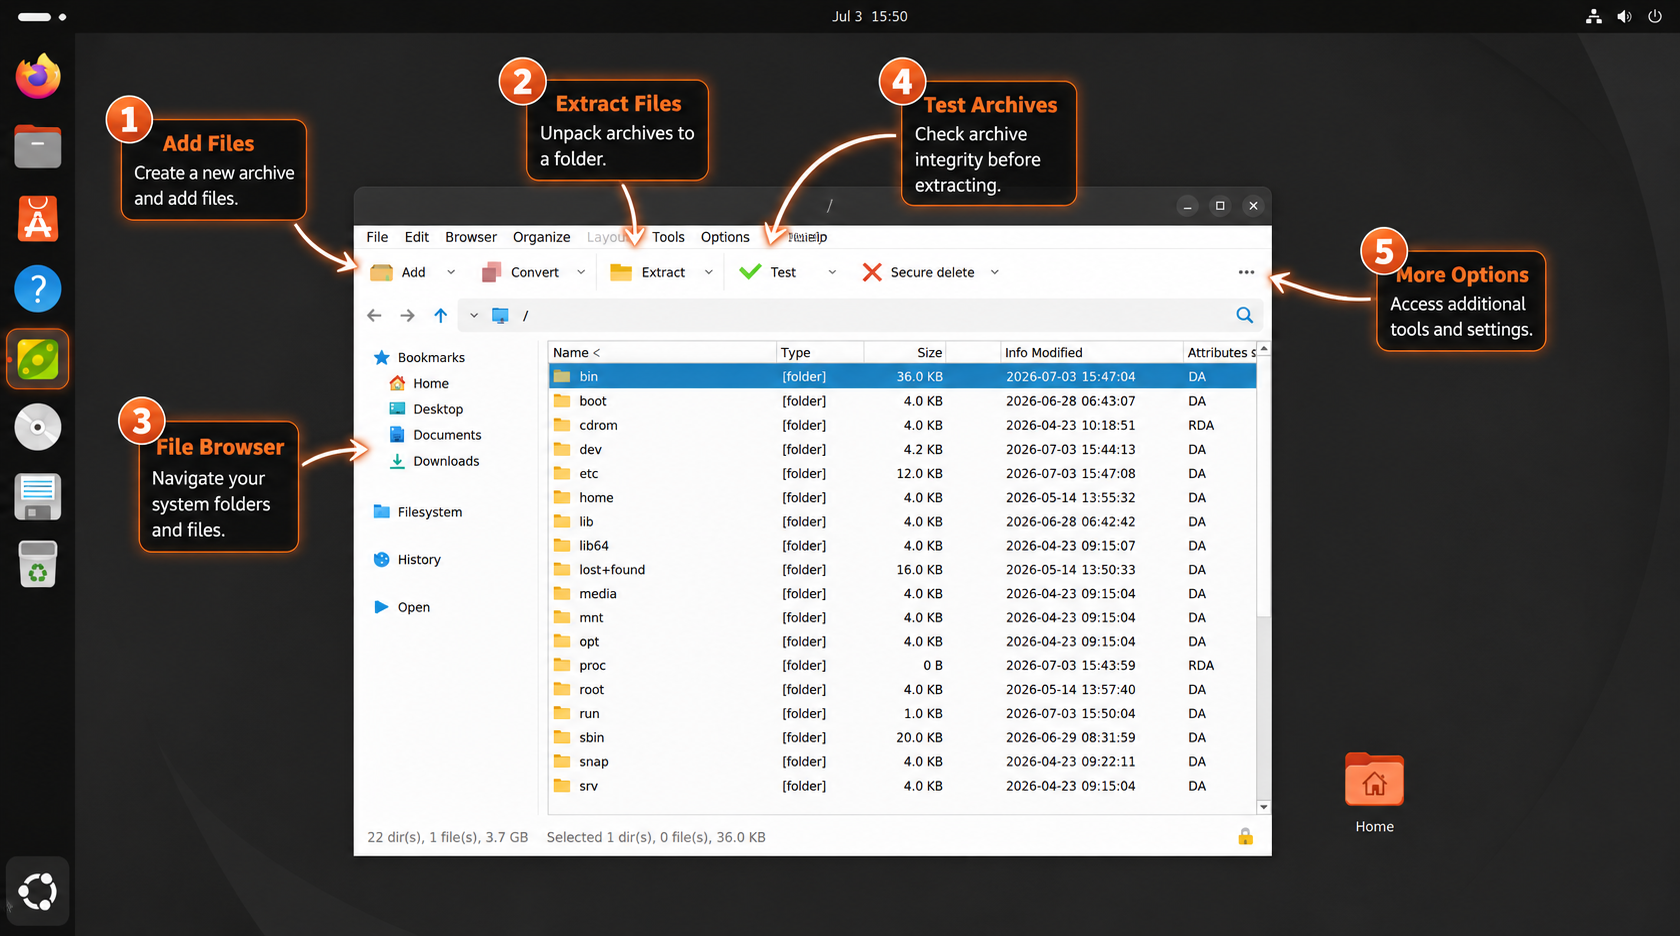Open the Tools menu

tap(668, 237)
